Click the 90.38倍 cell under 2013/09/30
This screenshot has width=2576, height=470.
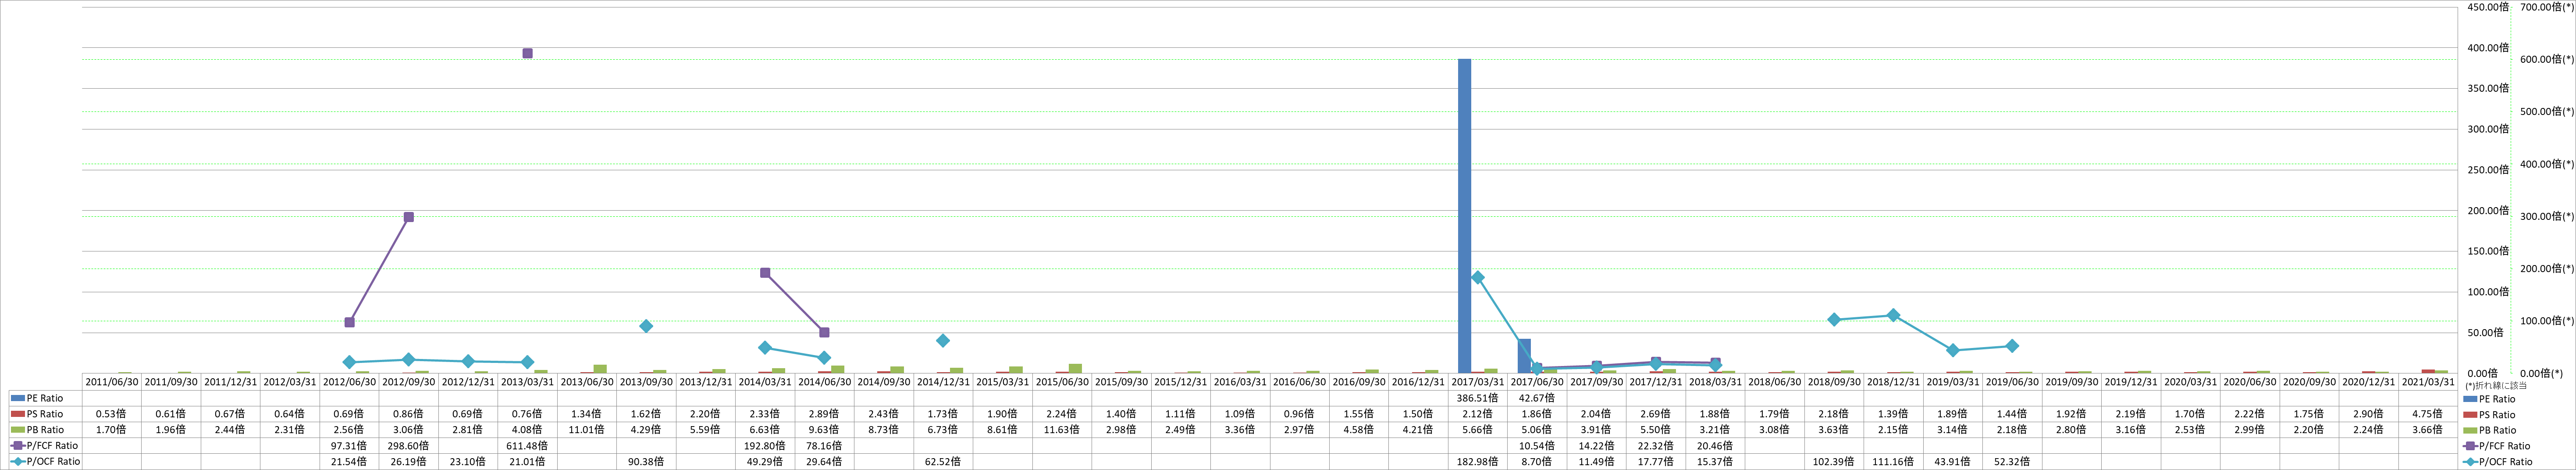click(x=646, y=462)
